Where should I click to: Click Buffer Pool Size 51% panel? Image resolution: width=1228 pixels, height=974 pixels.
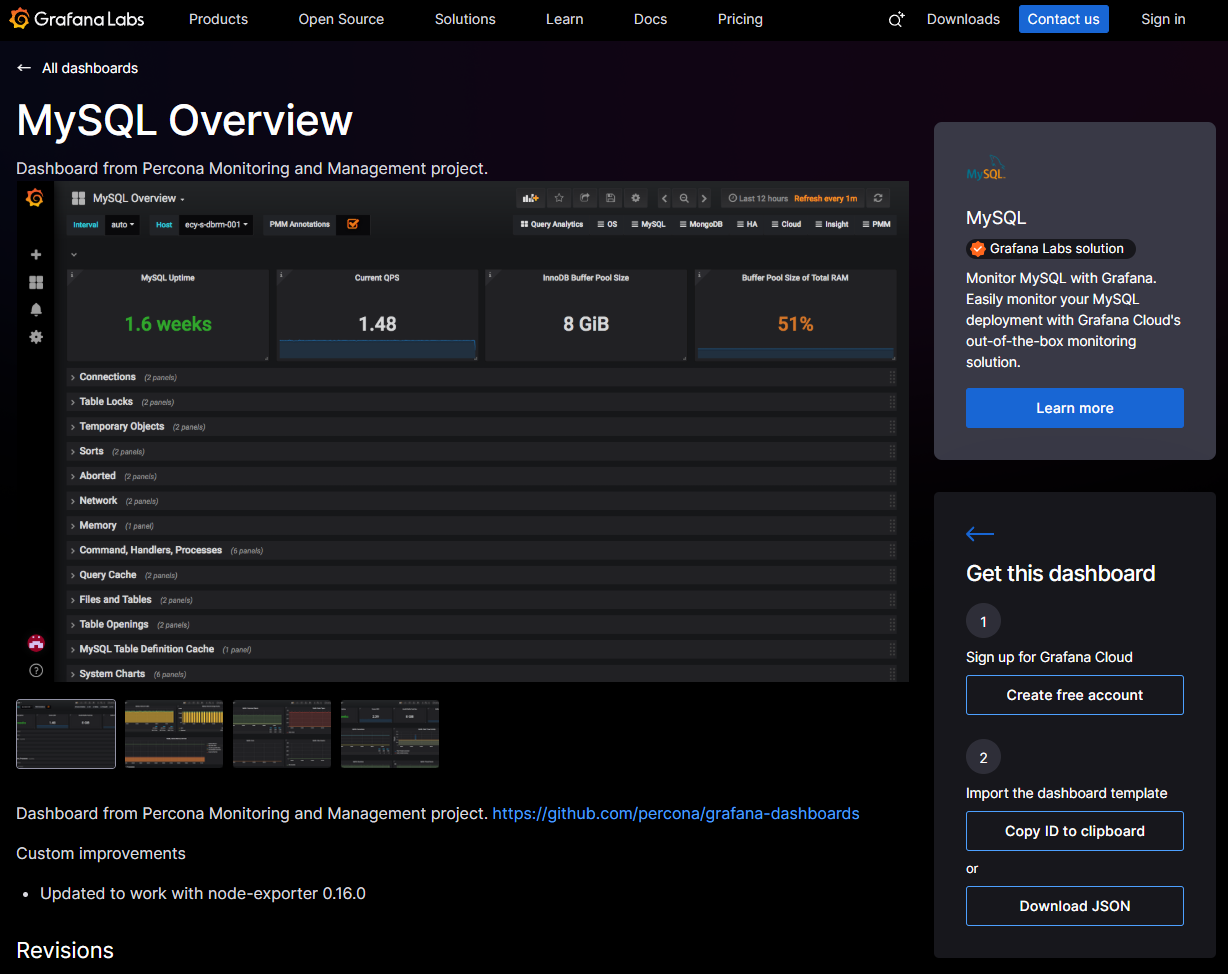coord(795,315)
